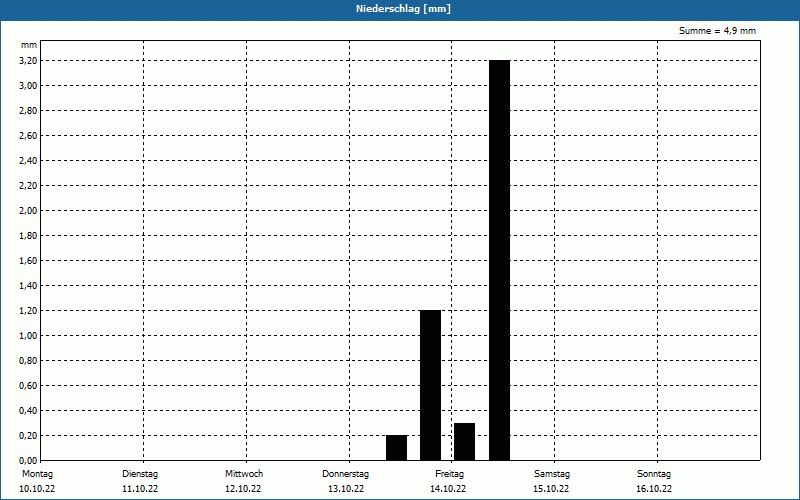Image resolution: width=800 pixels, height=500 pixels.
Task: Click the Samstag axis label
Action: [x=552, y=474]
